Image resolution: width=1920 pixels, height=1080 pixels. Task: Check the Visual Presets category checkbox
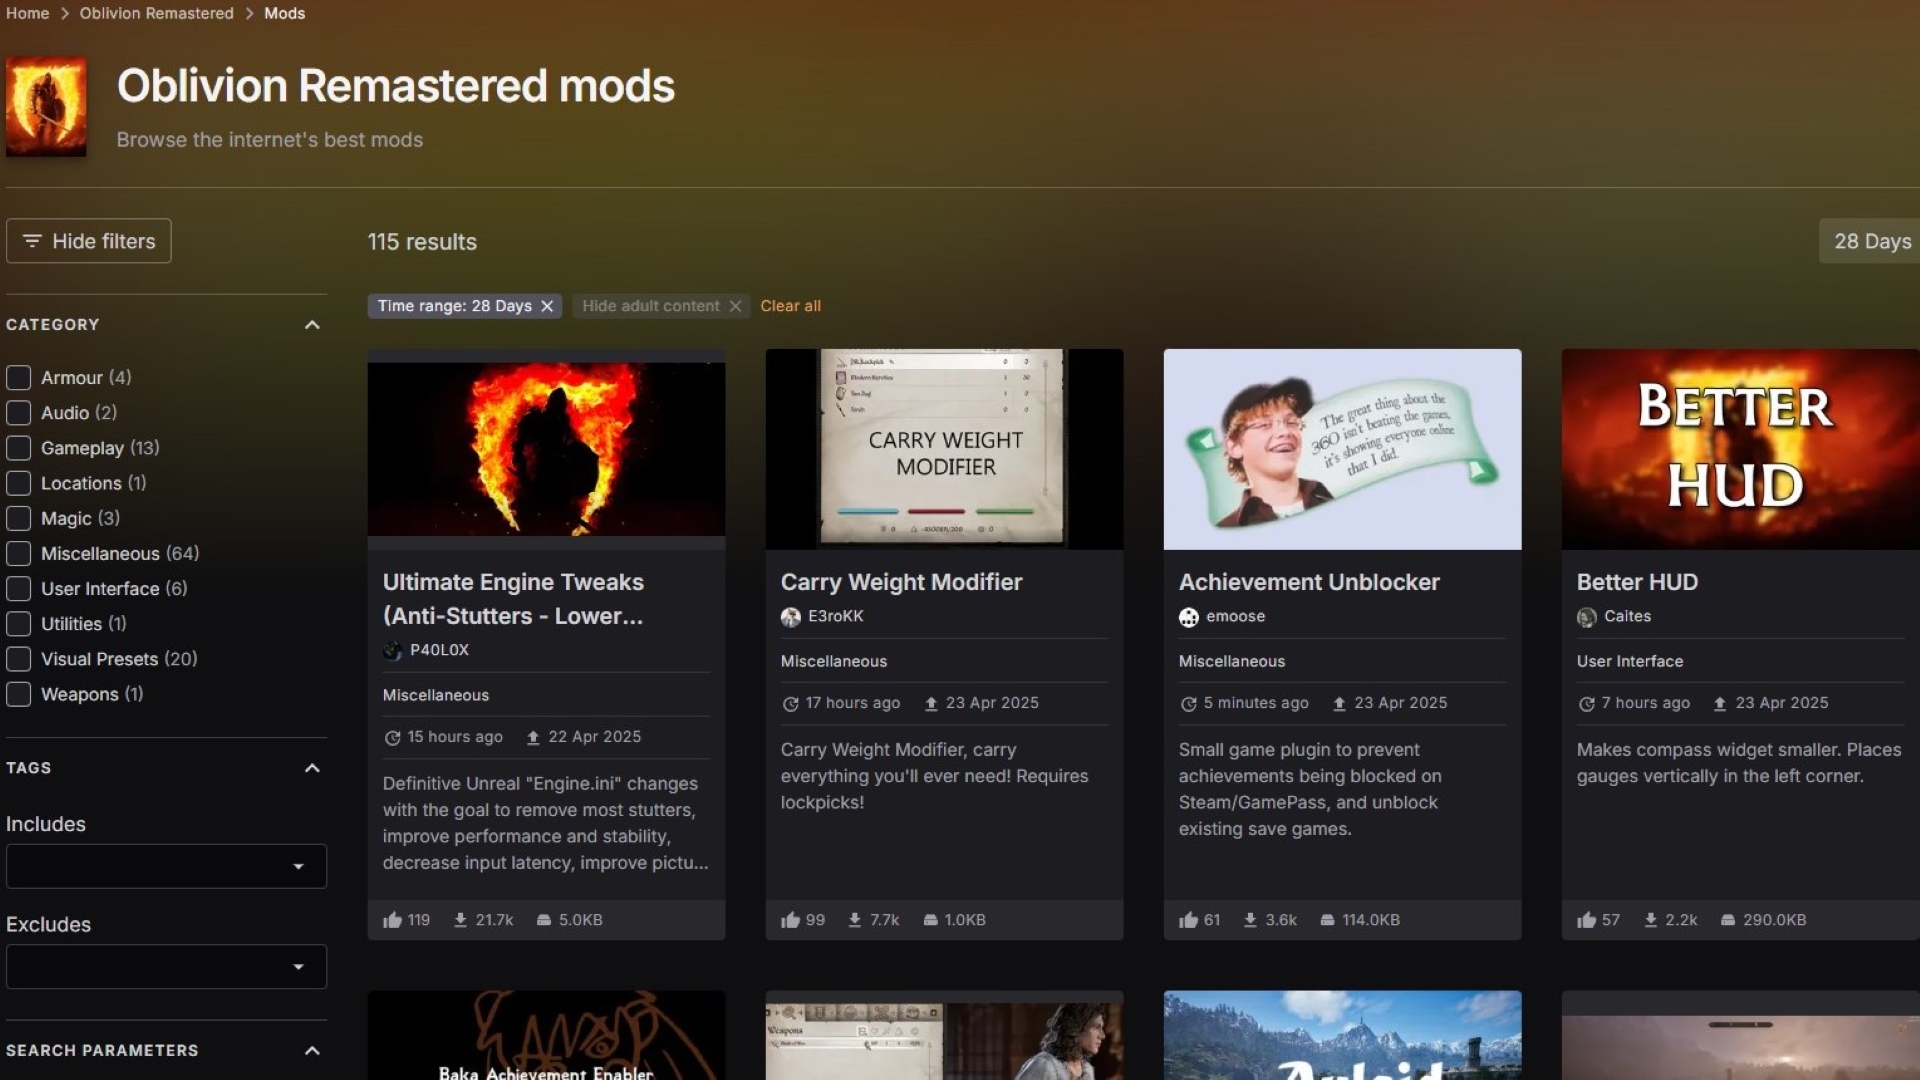pyautogui.click(x=18, y=659)
